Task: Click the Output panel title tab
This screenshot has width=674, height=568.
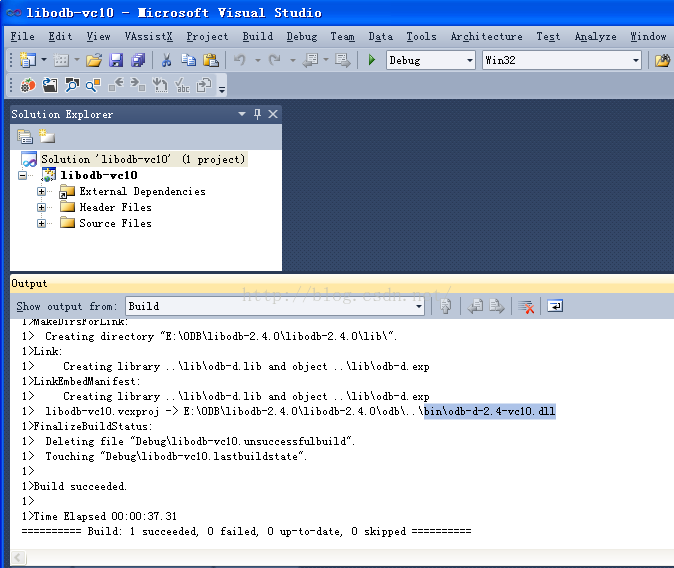Action: (29, 283)
